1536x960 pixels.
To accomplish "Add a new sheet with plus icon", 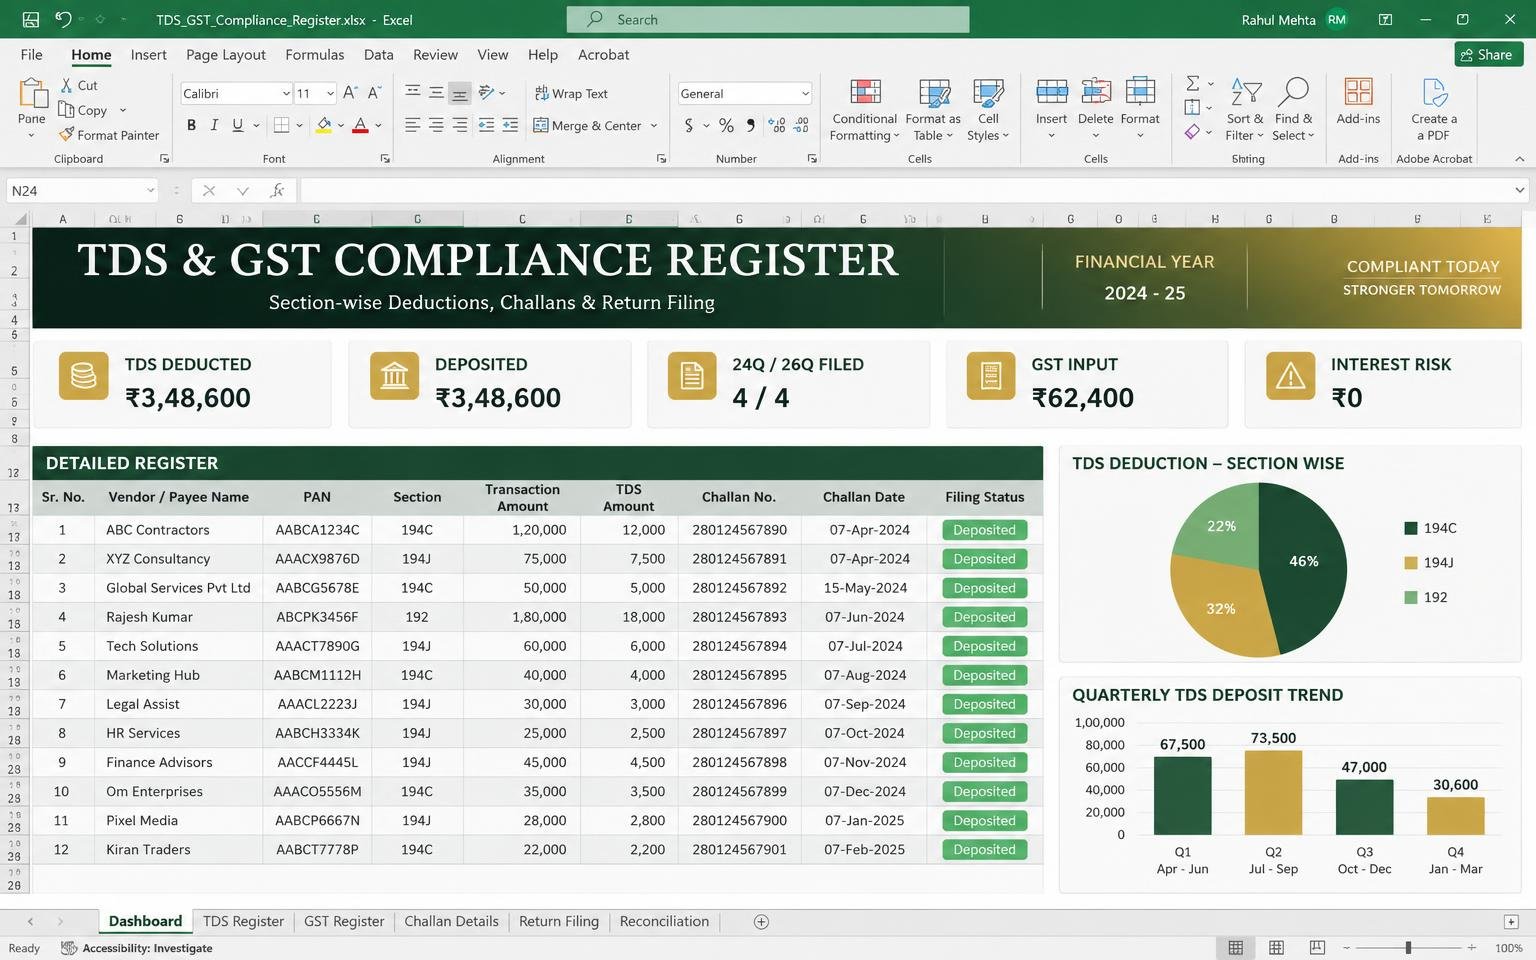I will 761,922.
